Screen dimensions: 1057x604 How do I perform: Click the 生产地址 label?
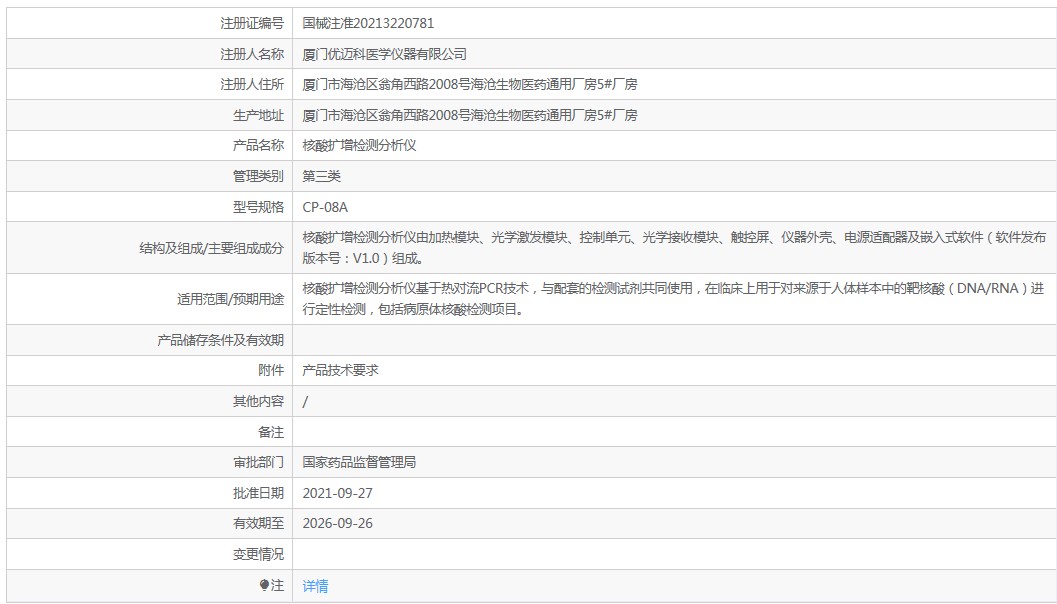tap(258, 115)
